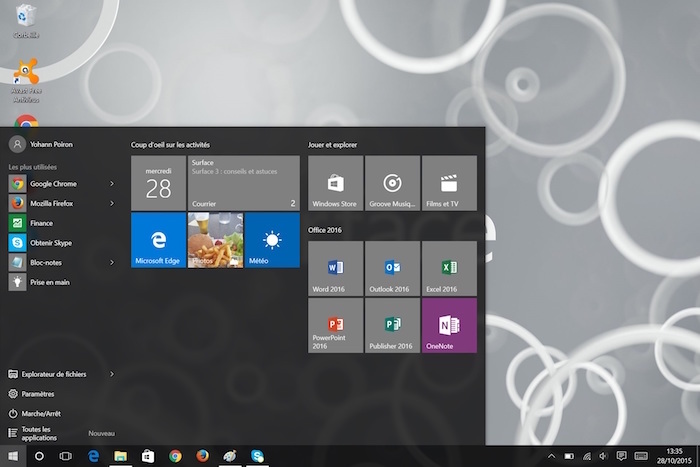Viewport: 700px width, 467px height.
Task: Open Paramètres from the Start menu
Action: point(38,394)
